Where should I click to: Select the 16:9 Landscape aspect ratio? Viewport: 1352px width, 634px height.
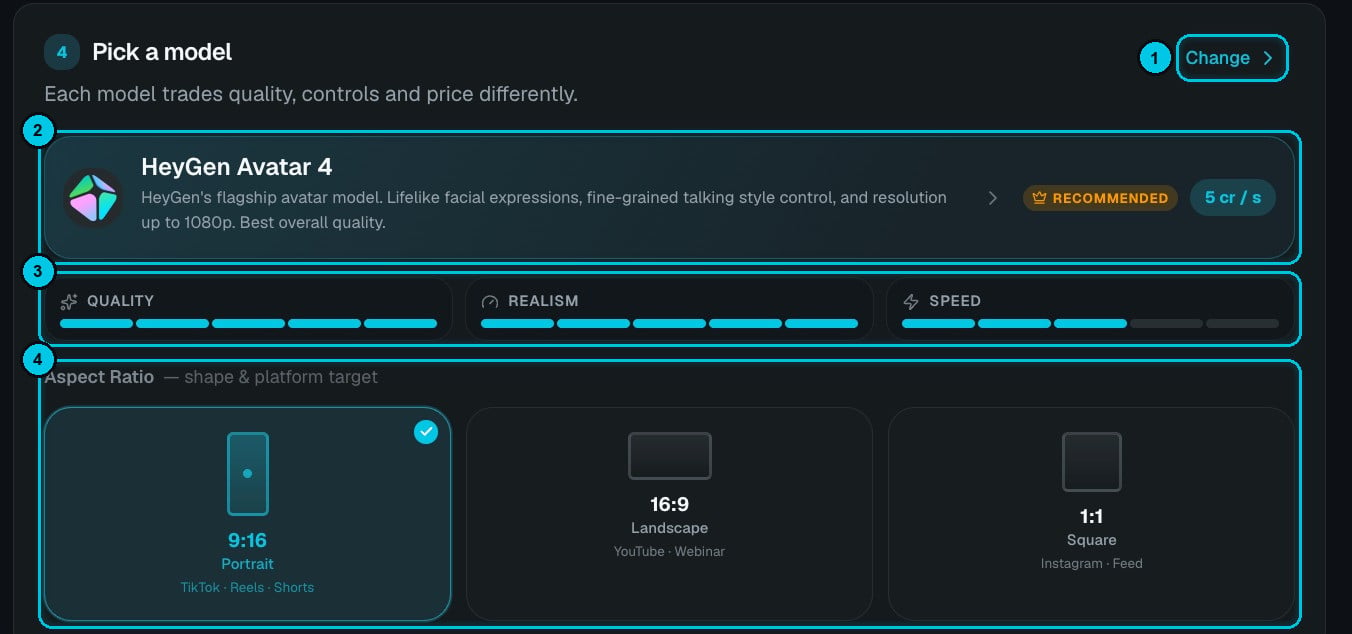(x=669, y=514)
